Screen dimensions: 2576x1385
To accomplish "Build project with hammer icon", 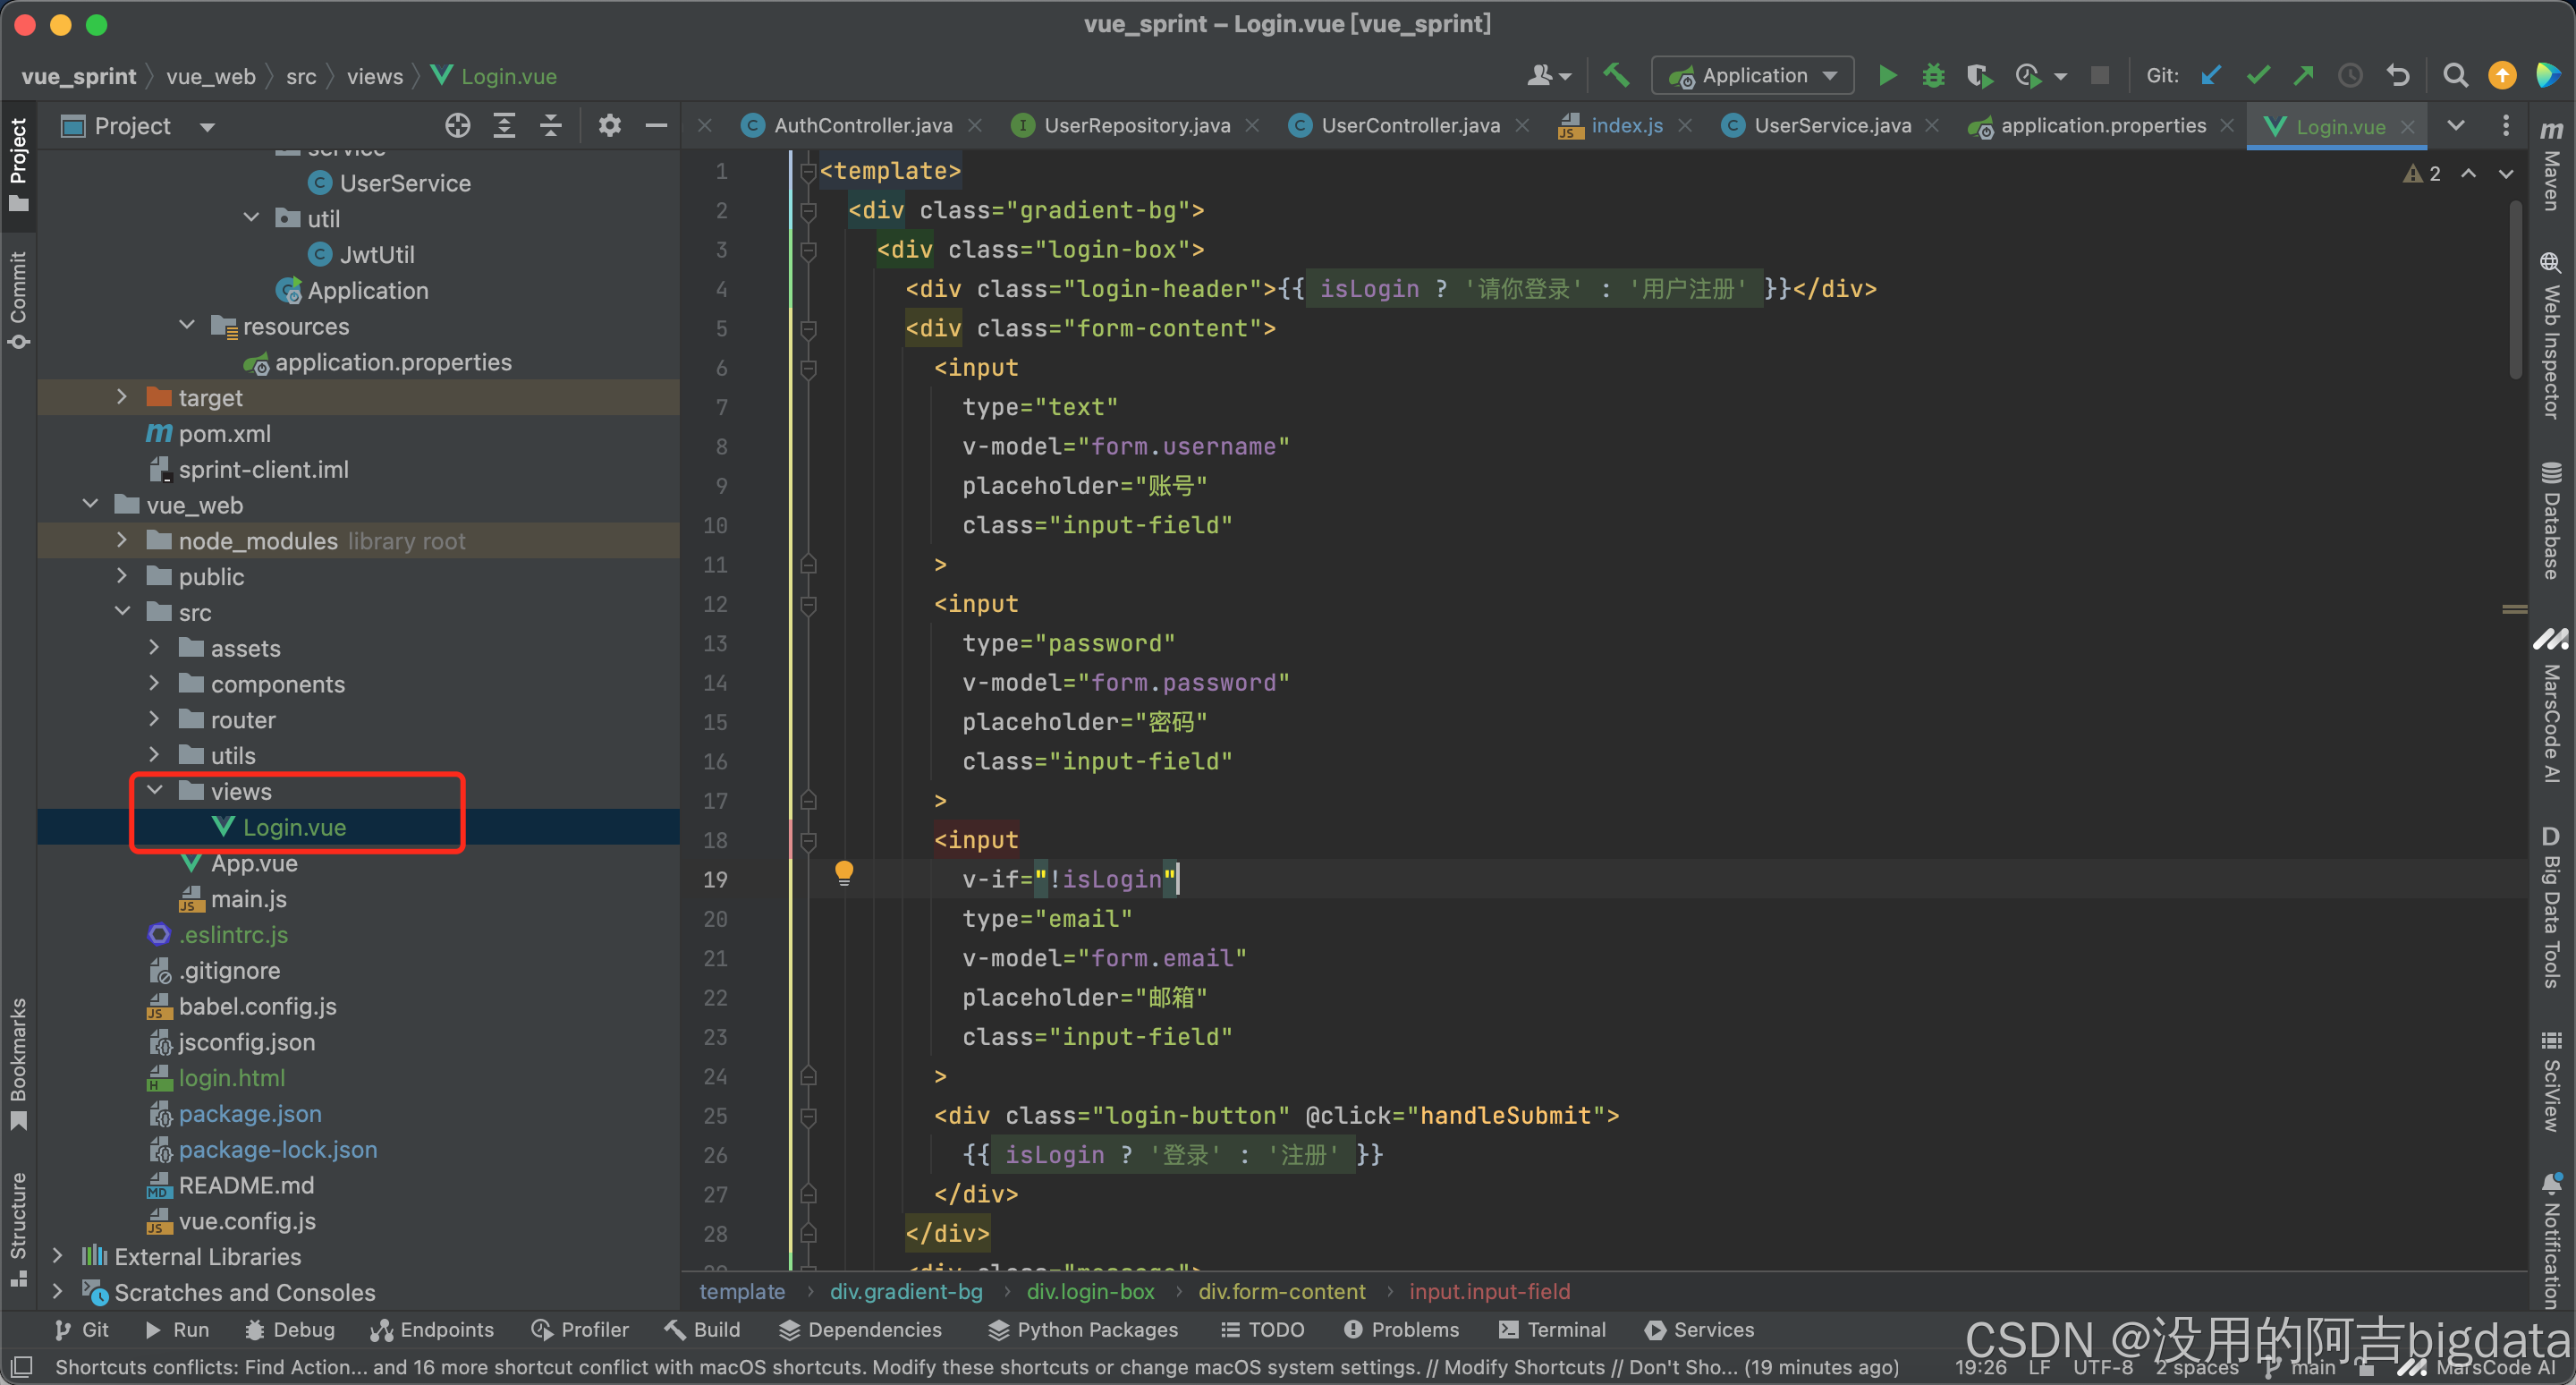I will pyautogui.click(x=1615, y=76).
